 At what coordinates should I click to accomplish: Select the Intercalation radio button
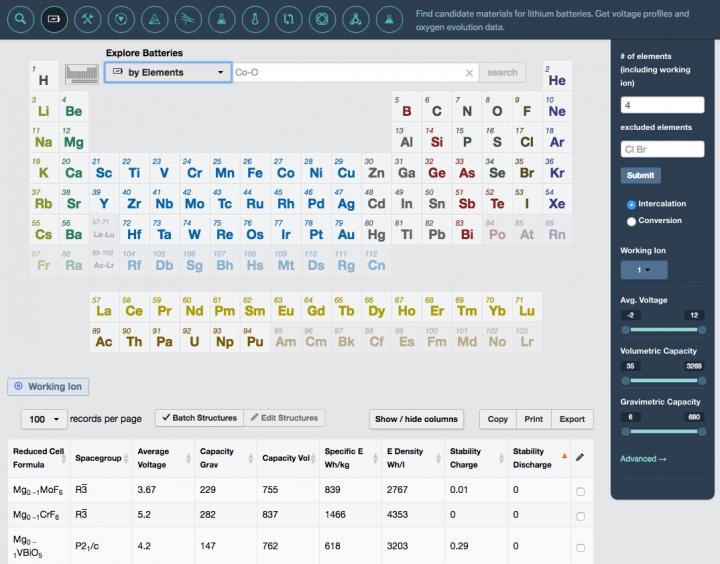(631, 204)
